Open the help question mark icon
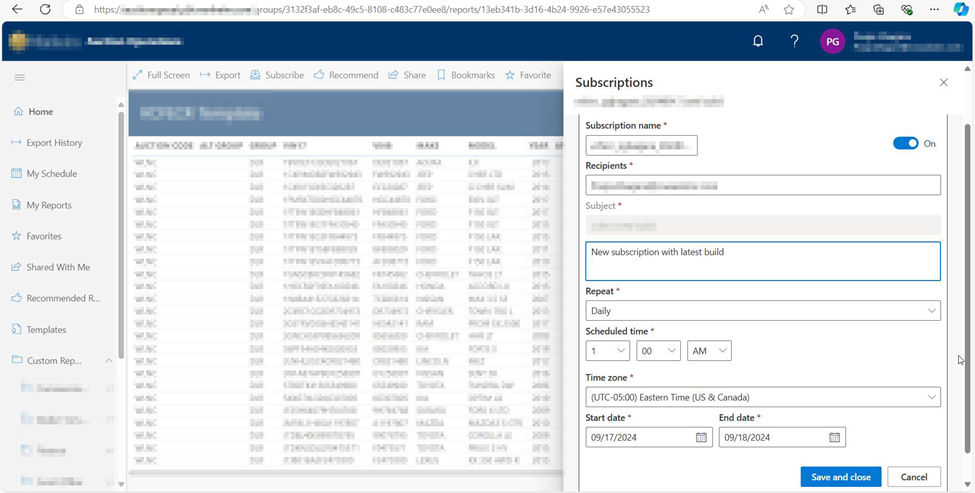This screenshot has width=975, height=493. (x=794, y=42)
